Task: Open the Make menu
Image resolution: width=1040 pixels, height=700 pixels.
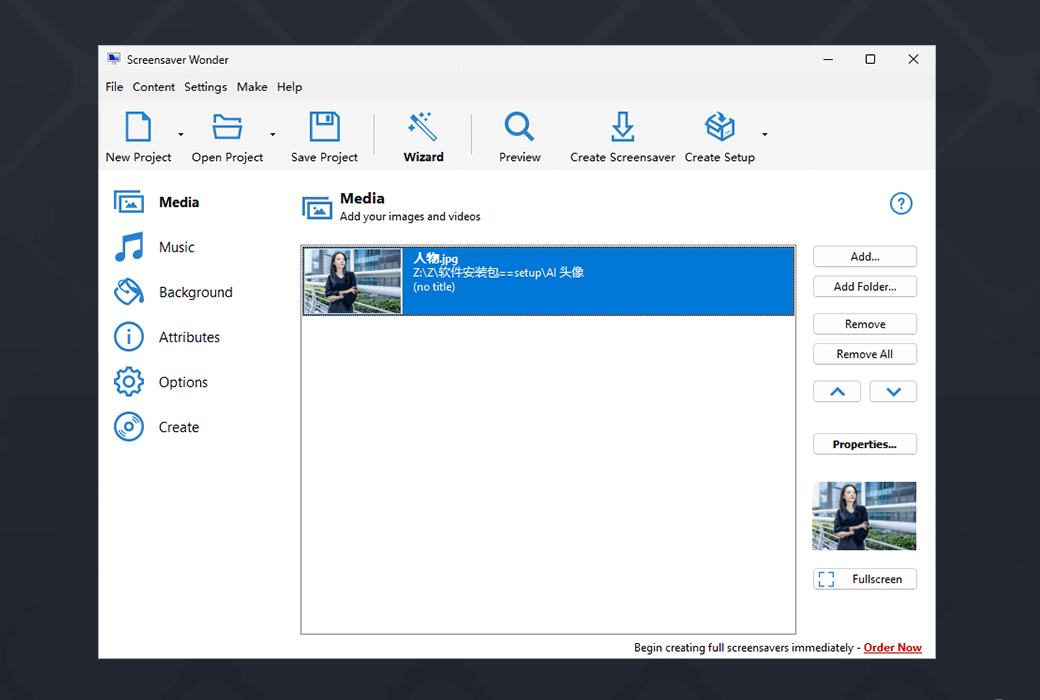Action: point(252,87)
